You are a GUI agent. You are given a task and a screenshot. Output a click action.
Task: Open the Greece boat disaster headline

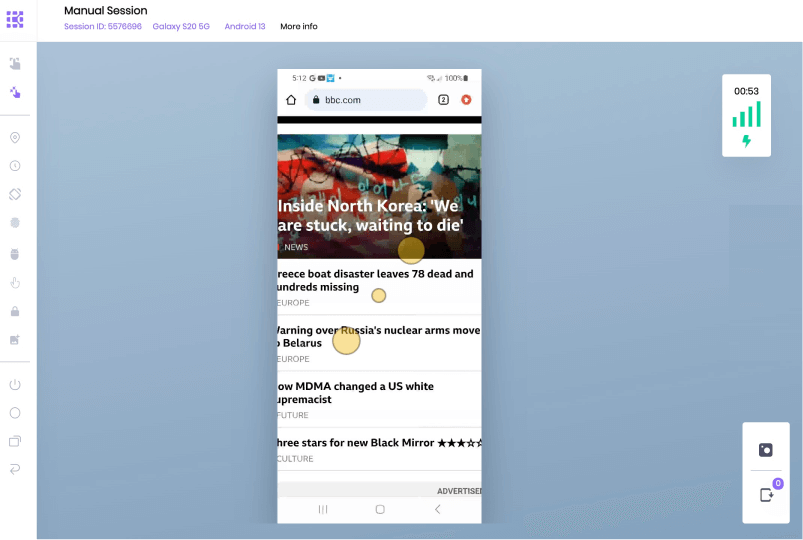coord(375,280)
